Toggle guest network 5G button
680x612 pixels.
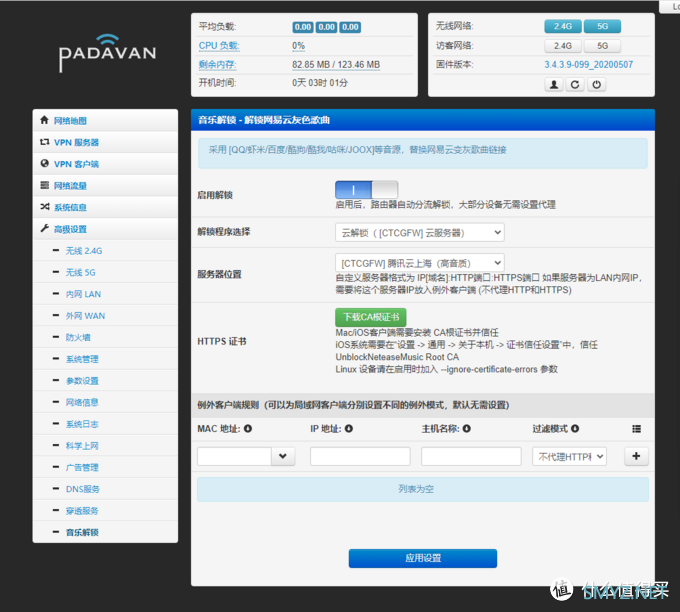pyautogui.click(x=602, y=46)
